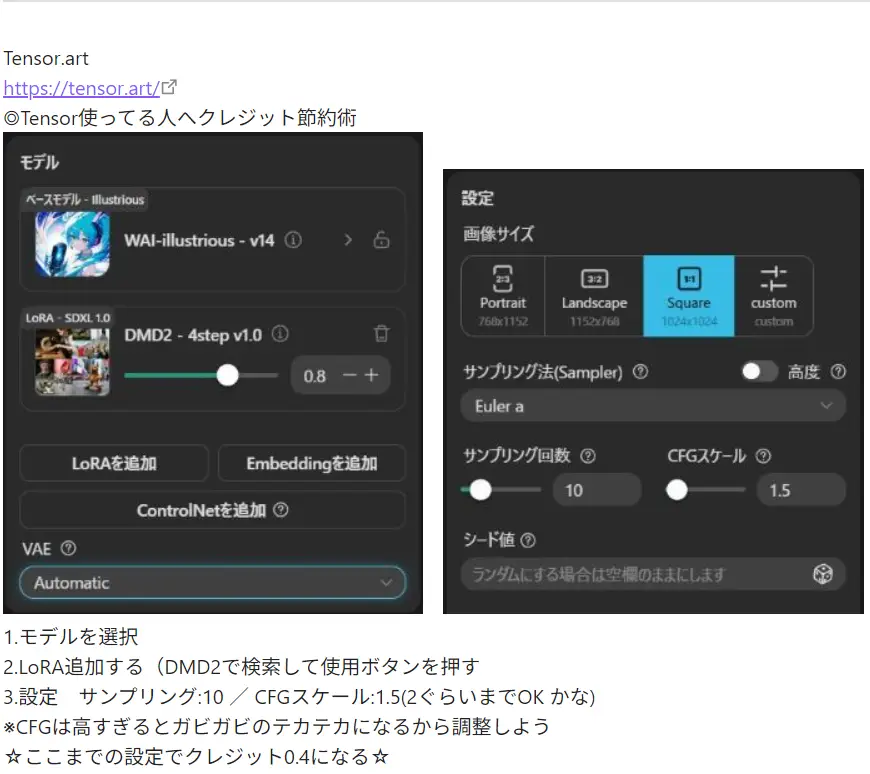Delete the DMD2 LoRA with trash icon
This screenshot has height=774, width=870.
coord(381,334)
